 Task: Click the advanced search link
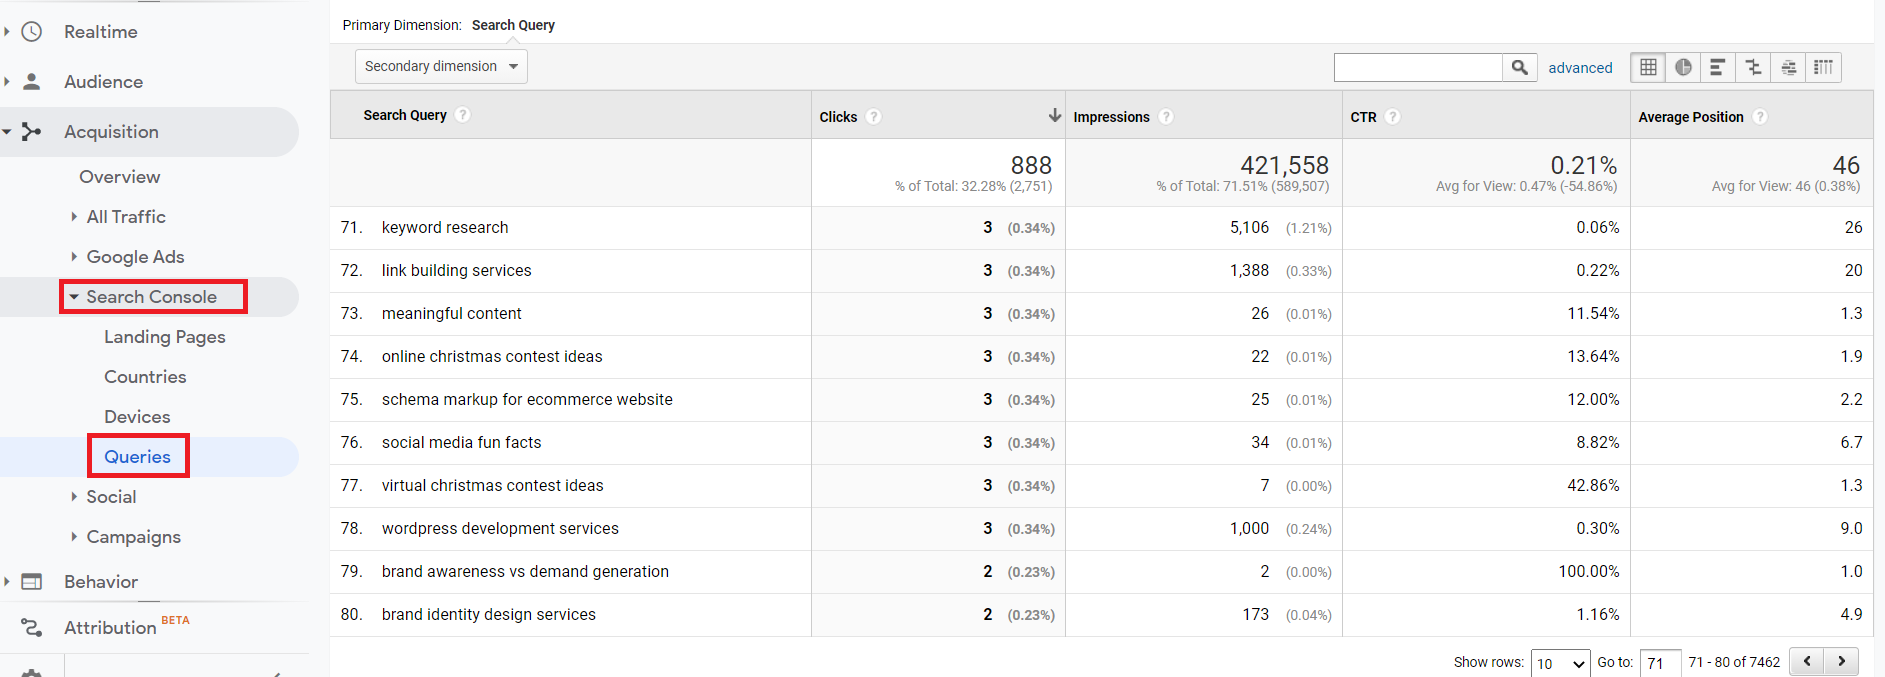coord(1580,67)
